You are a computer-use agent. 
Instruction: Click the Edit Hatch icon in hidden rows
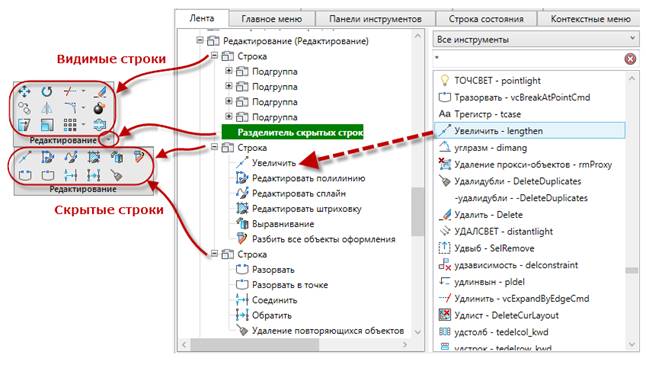[94, 157]
